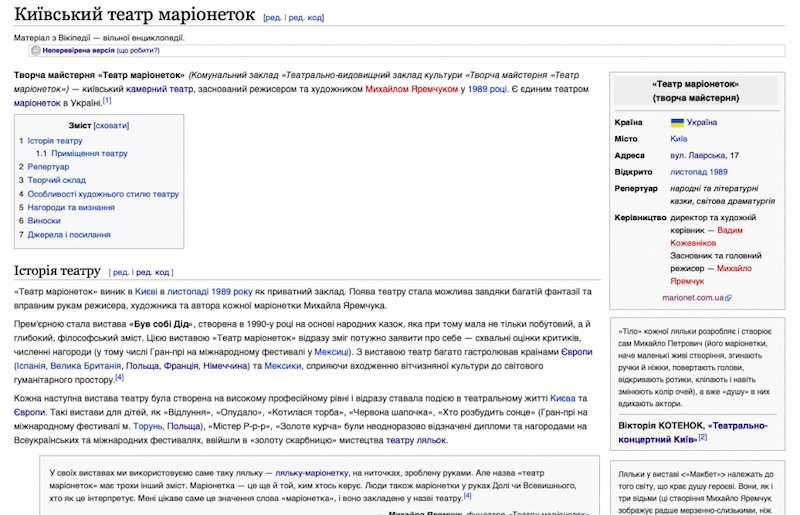
Task: Jump to contents item «Виноски»
Action: coord(44,221)
